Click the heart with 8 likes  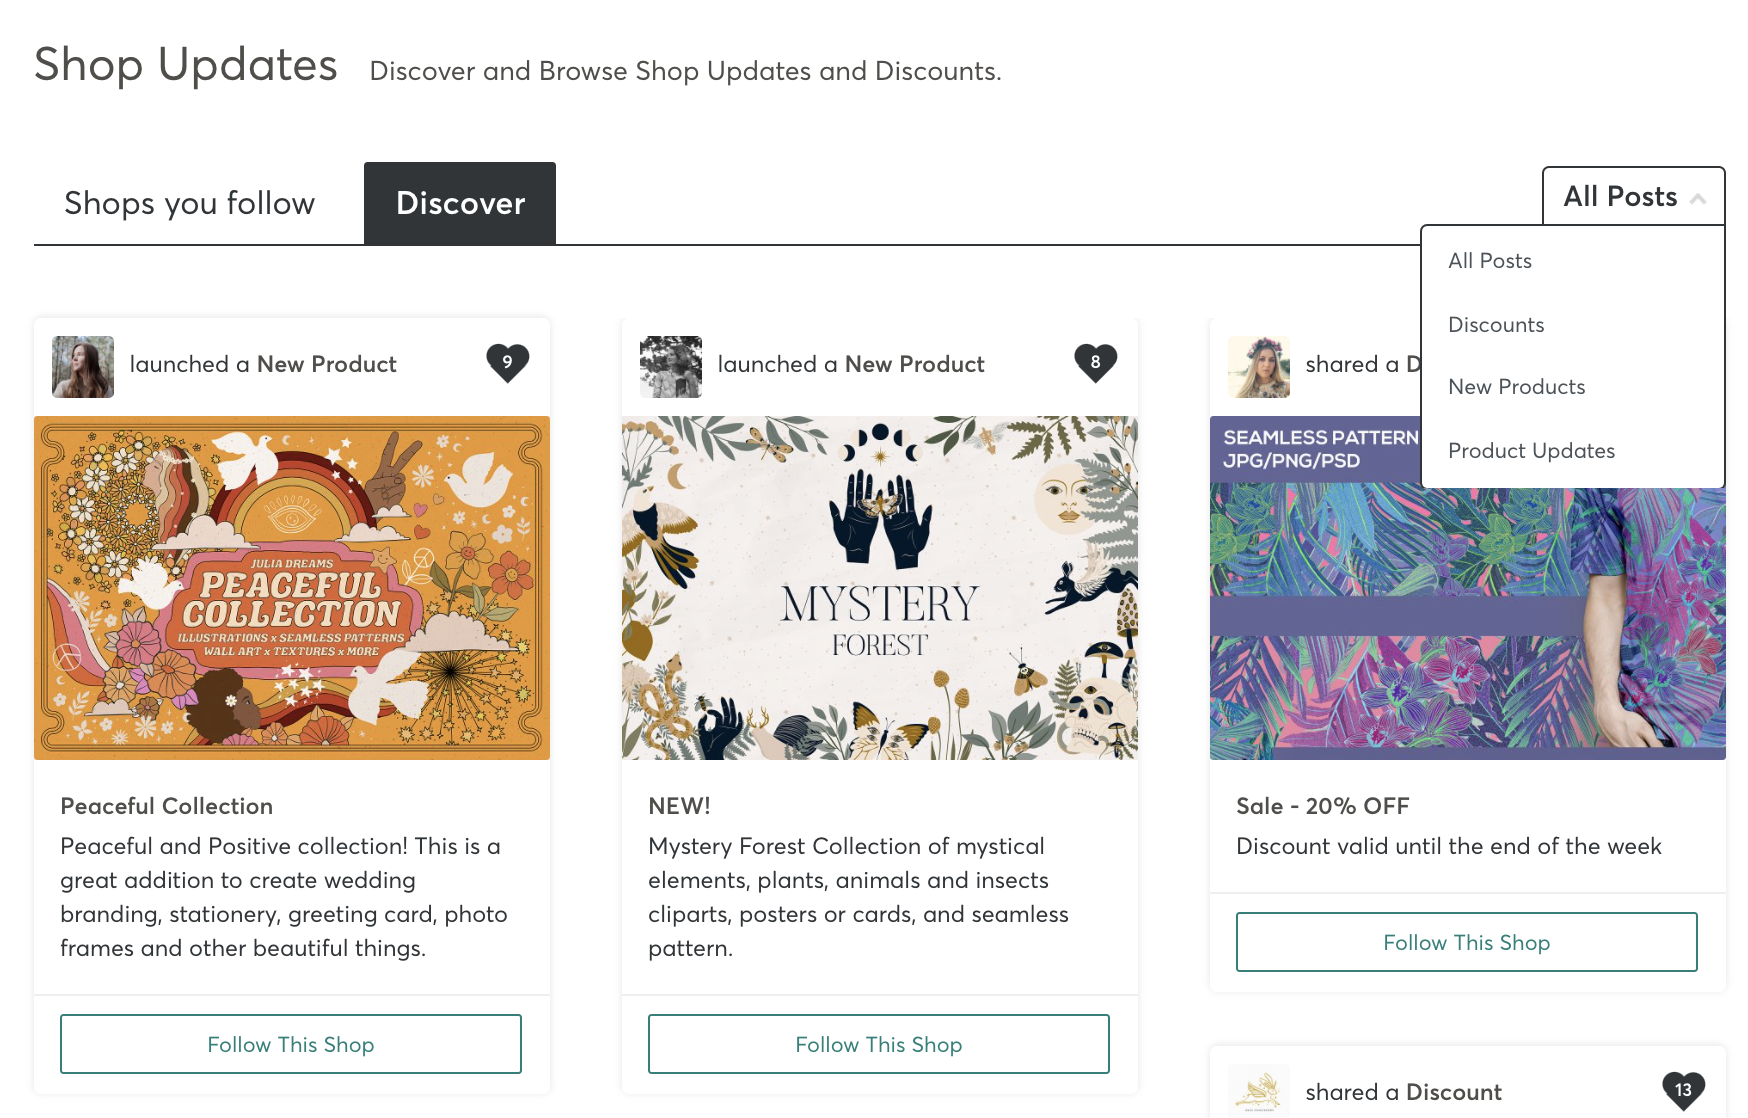(1095, 362)
